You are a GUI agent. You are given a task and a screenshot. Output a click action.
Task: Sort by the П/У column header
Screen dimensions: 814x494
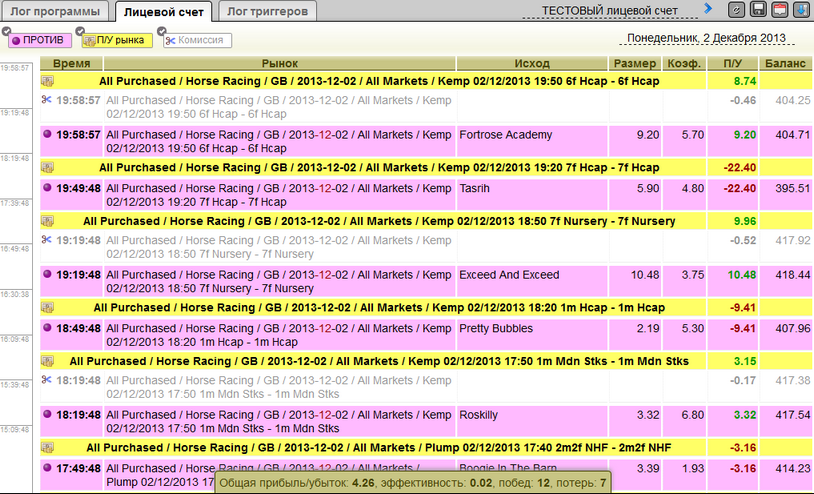point(732,63)
